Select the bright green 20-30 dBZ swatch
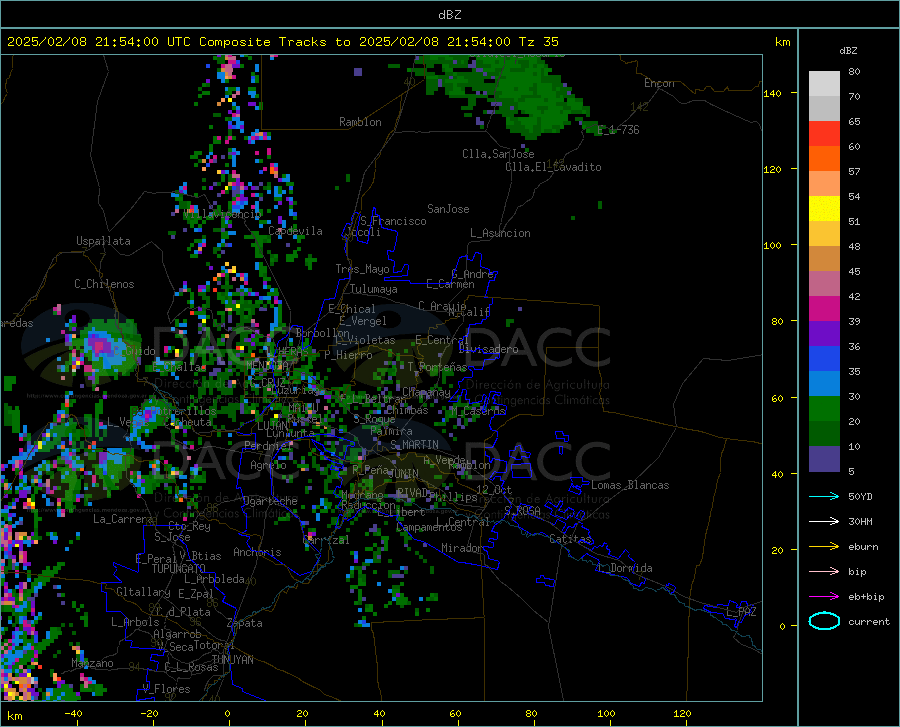The width and height of the screenshot is (900, 727). [824, 409]
